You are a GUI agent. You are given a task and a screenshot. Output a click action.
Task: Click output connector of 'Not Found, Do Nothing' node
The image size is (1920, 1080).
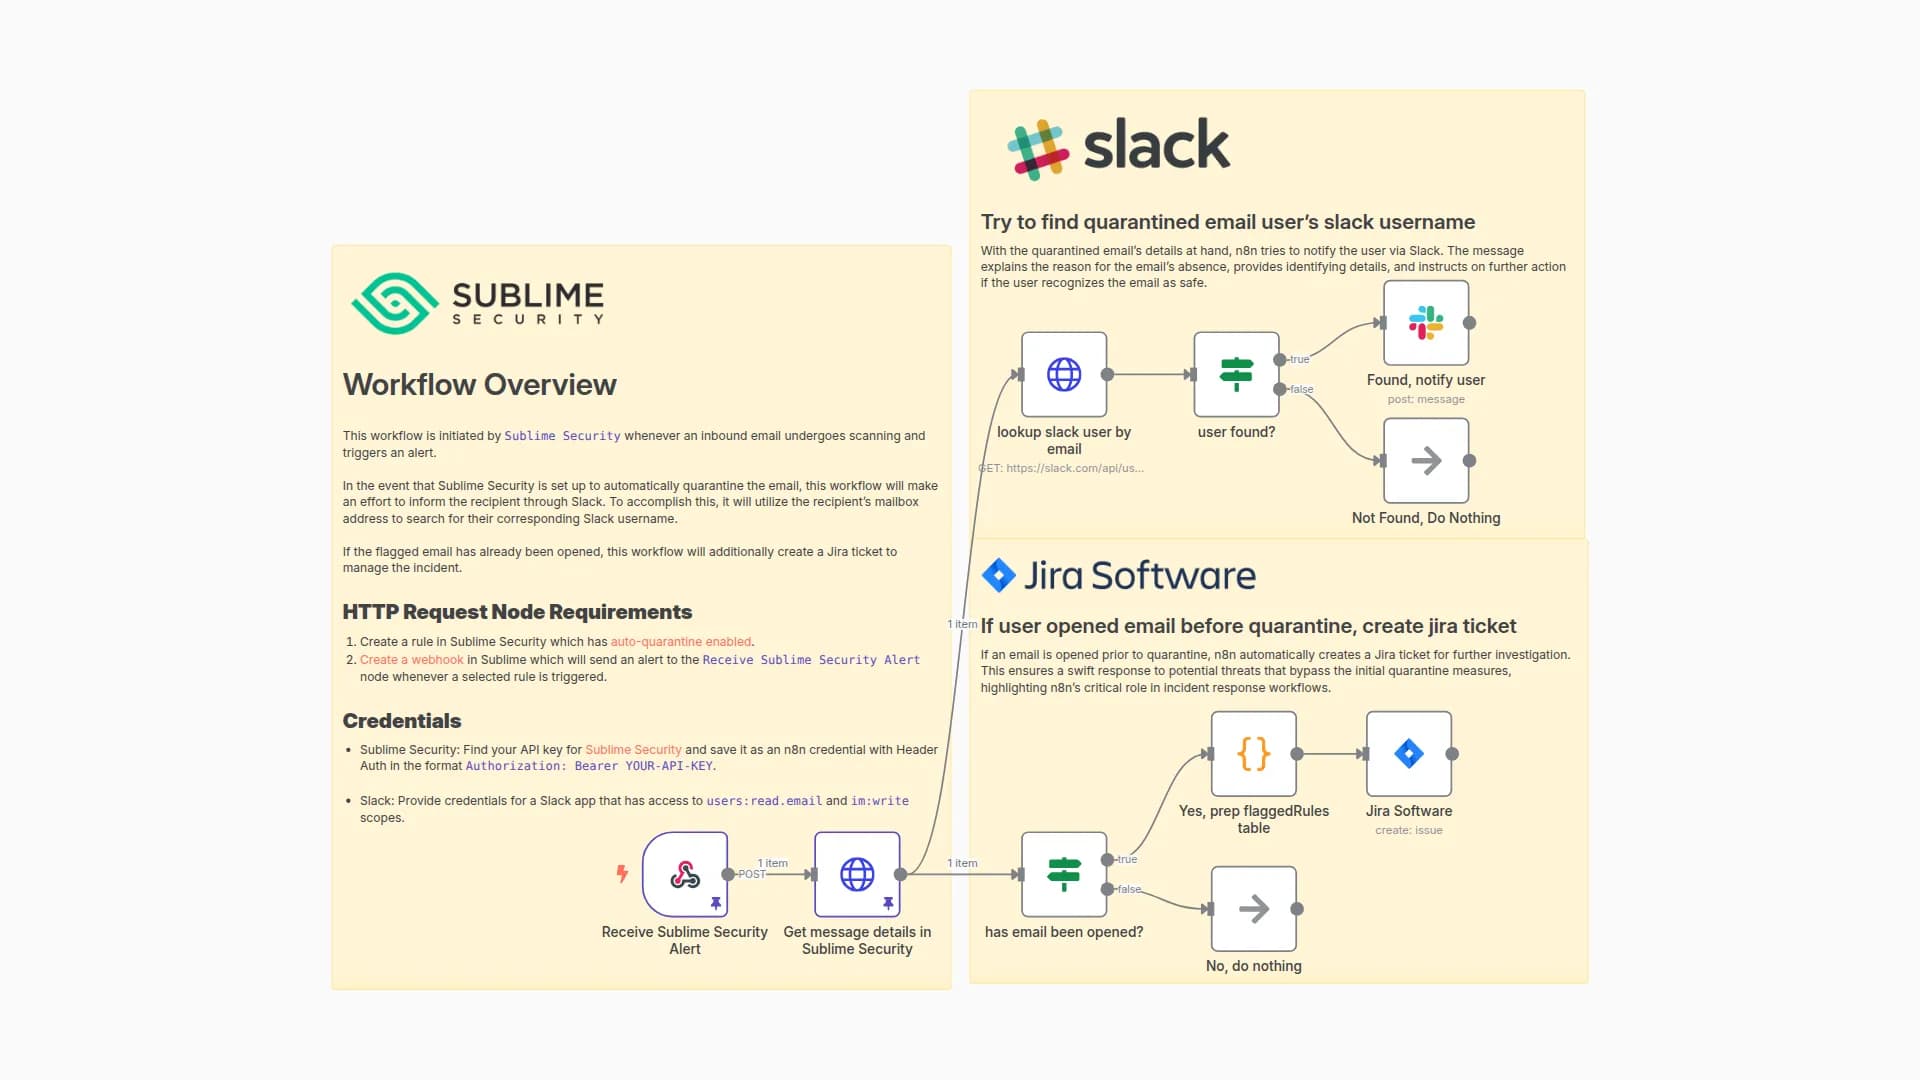coord(1469,460)
